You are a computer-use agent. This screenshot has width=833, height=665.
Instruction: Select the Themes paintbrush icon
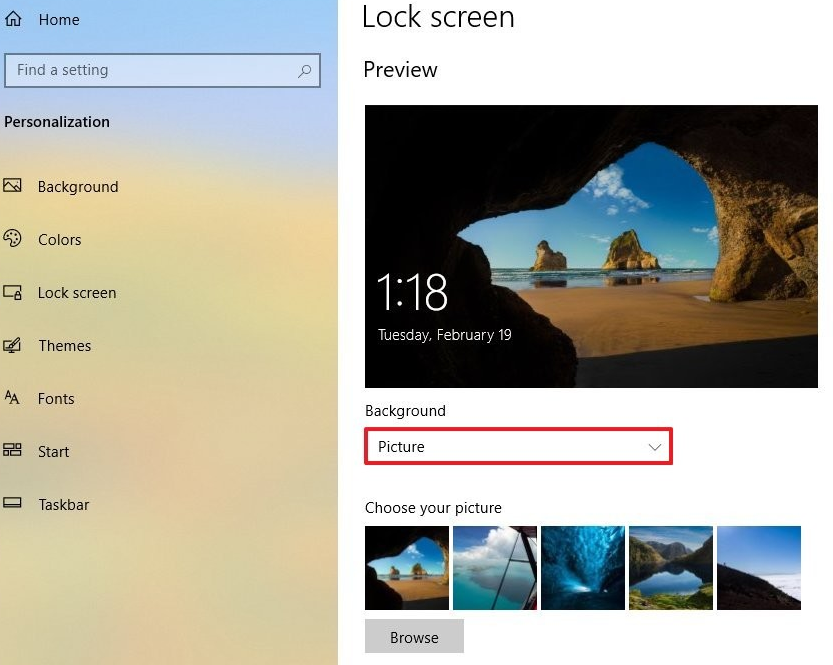click(x=14, y=345)
